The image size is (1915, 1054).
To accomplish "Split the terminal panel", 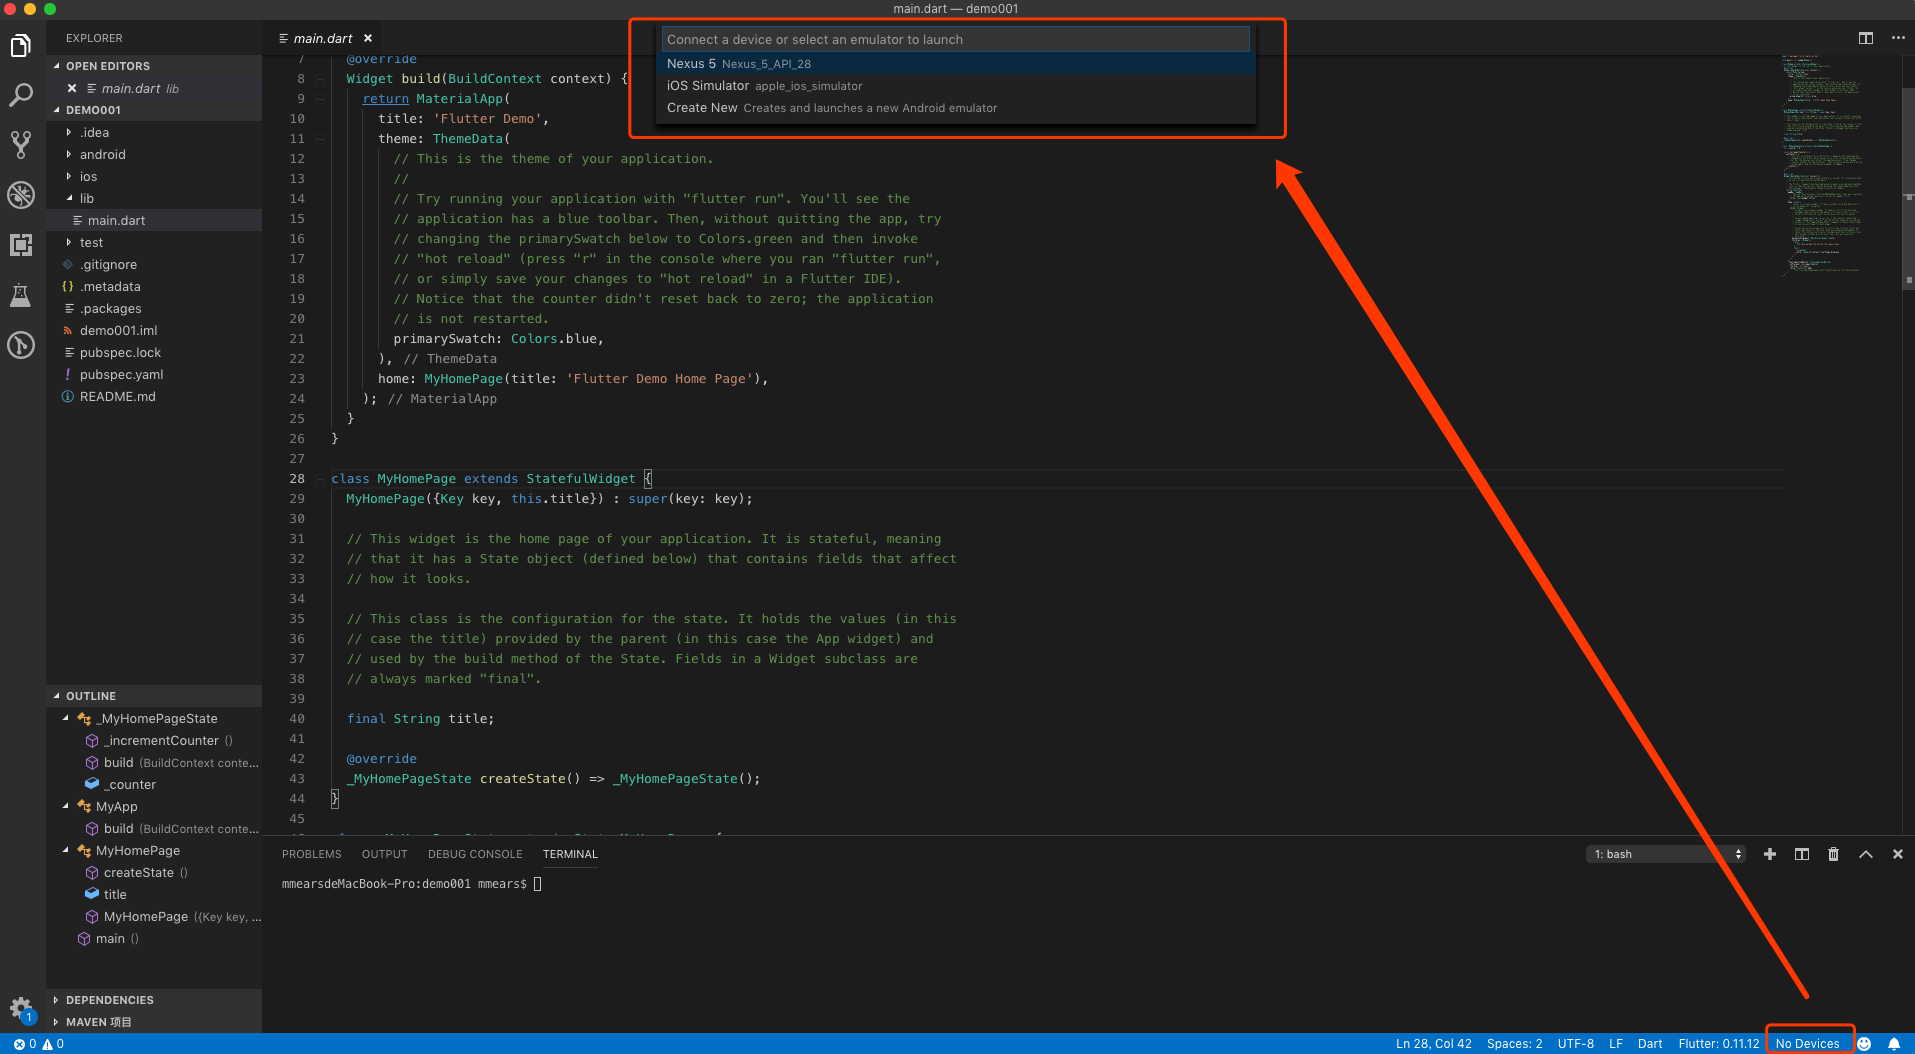I will [1802, 854].
